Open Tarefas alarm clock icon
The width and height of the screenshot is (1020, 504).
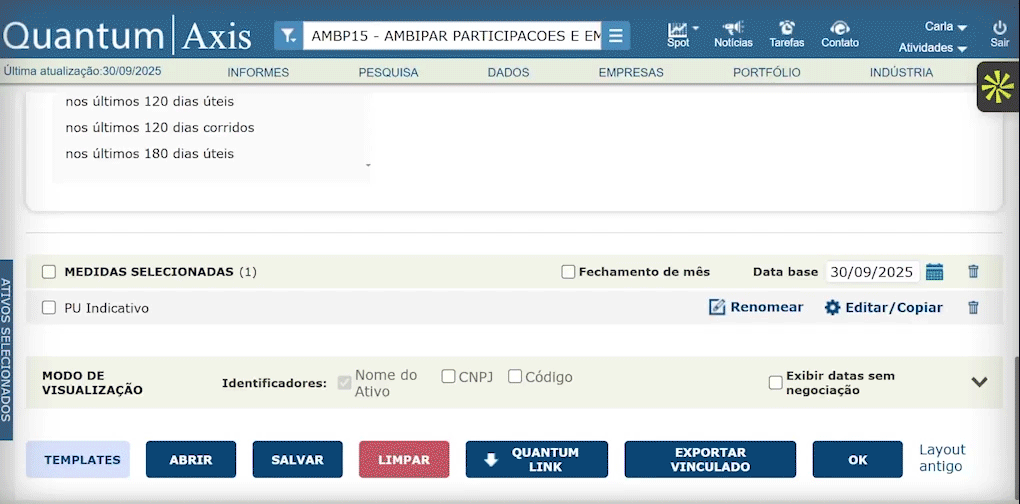pyautogui.click(x=787, y=28)
